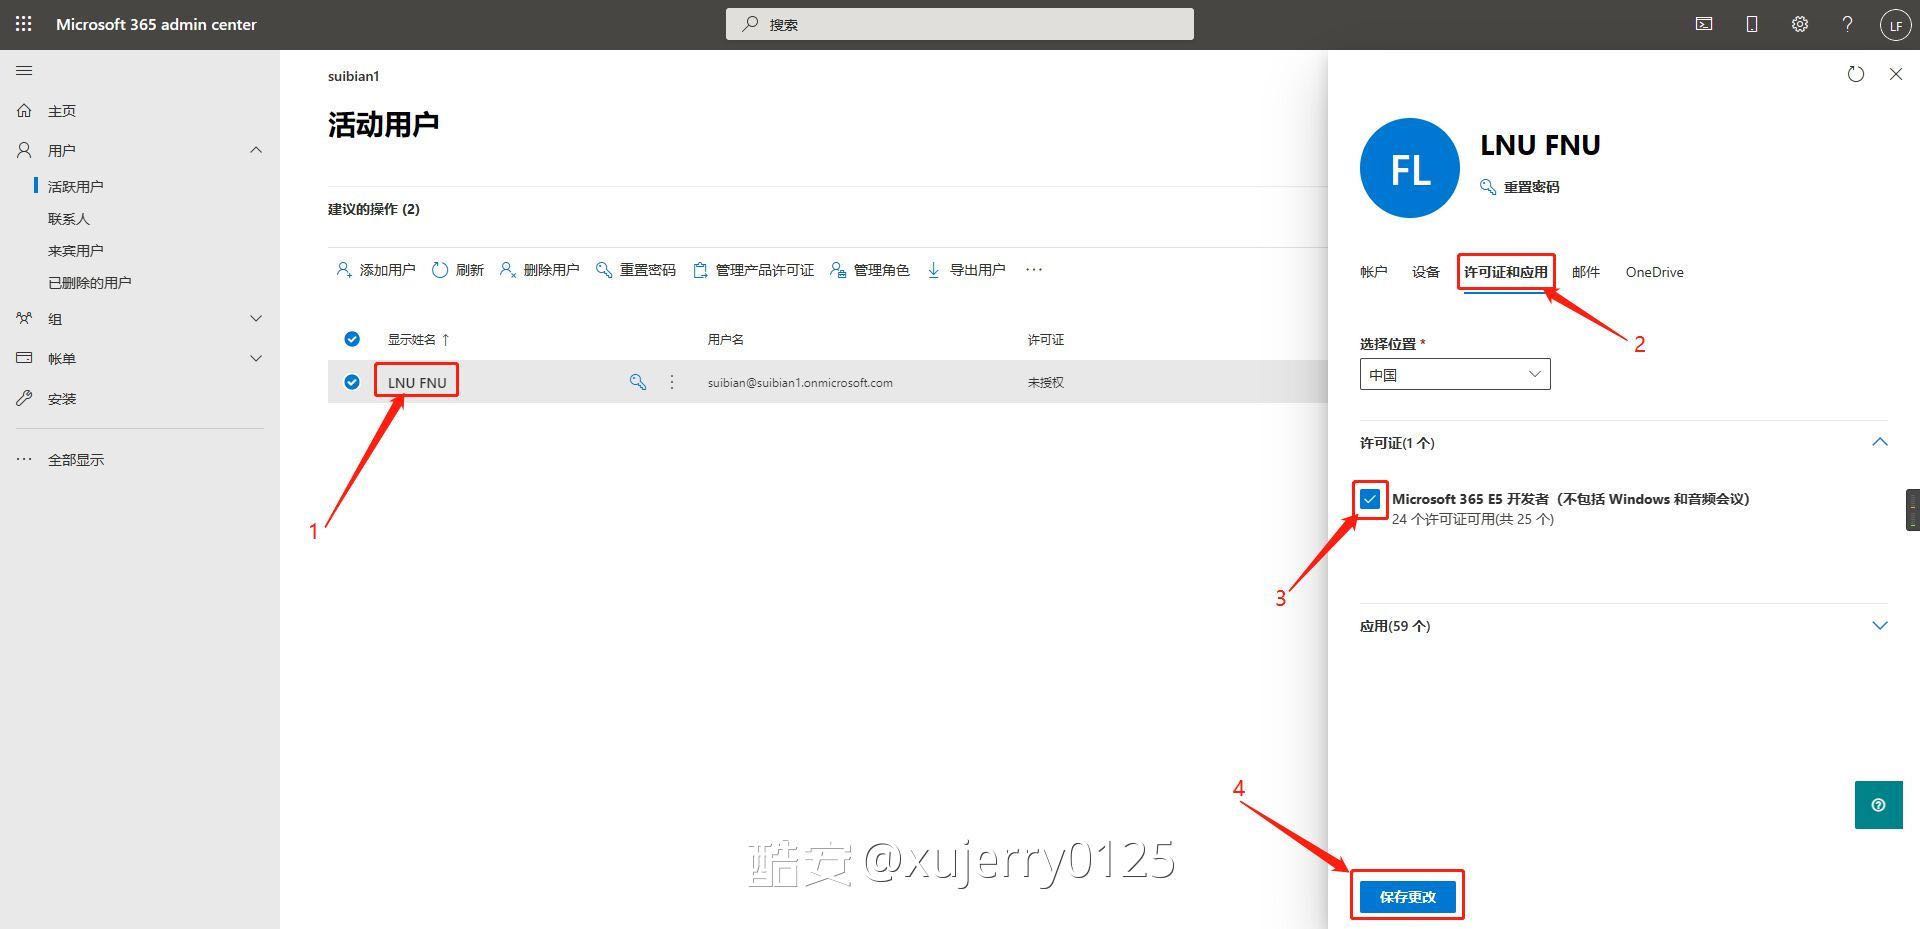Open the settings gear icon
The width and height of the screenshot is (1920, 929).
[x=1800, y=24]
